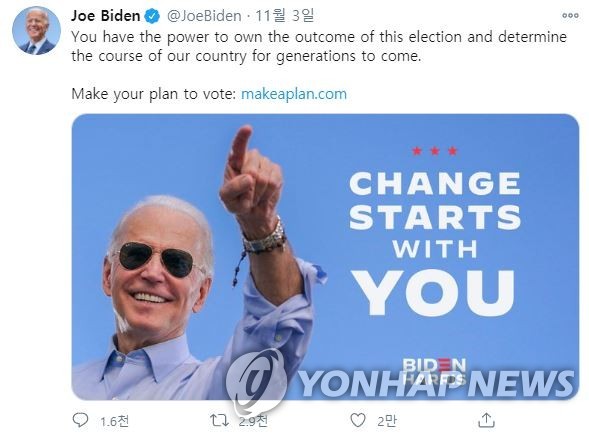Retweet using the retweet arrows icon
Image resolution: width=589 pixels, height=434 pixels.
(x=219, y=420)
